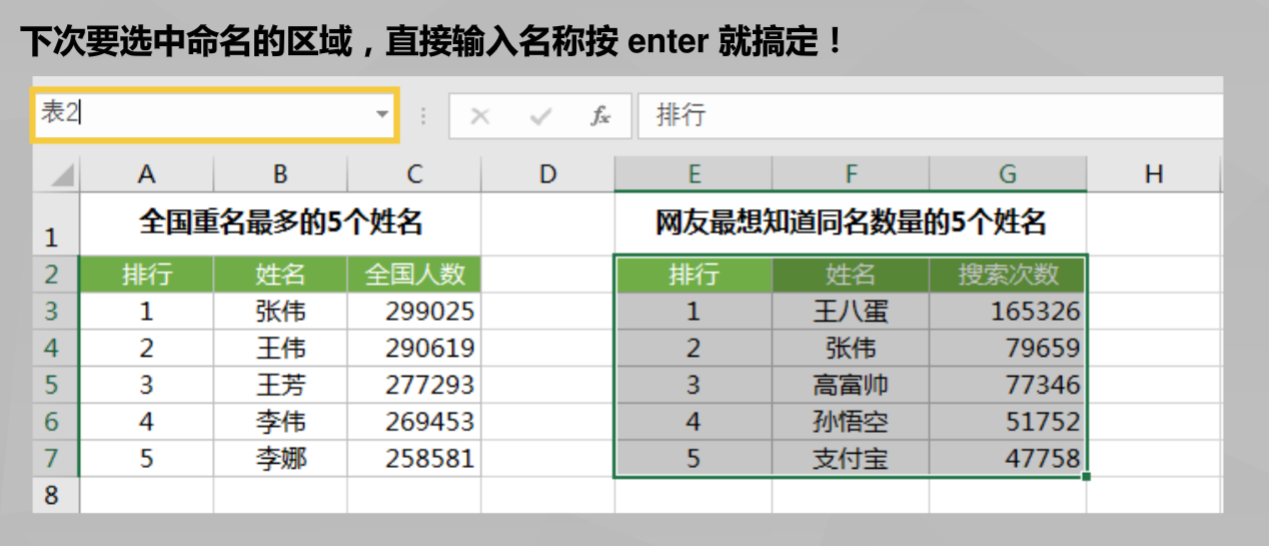Click the cell with value 47758

[x=1007, y=459]
